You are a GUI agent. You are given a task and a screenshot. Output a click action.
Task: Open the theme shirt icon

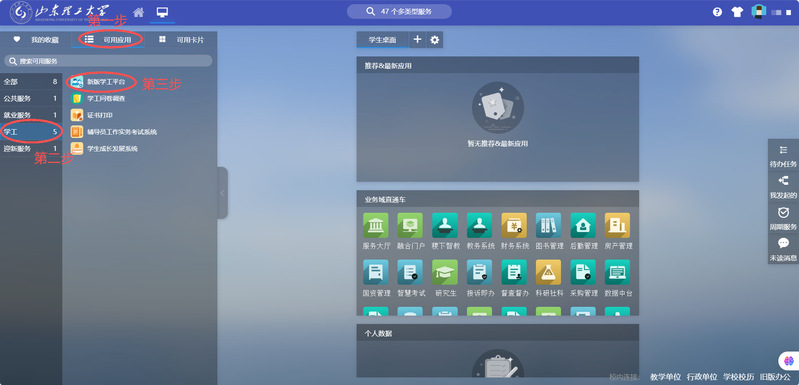pyautogui.click(x=737, y=12)
